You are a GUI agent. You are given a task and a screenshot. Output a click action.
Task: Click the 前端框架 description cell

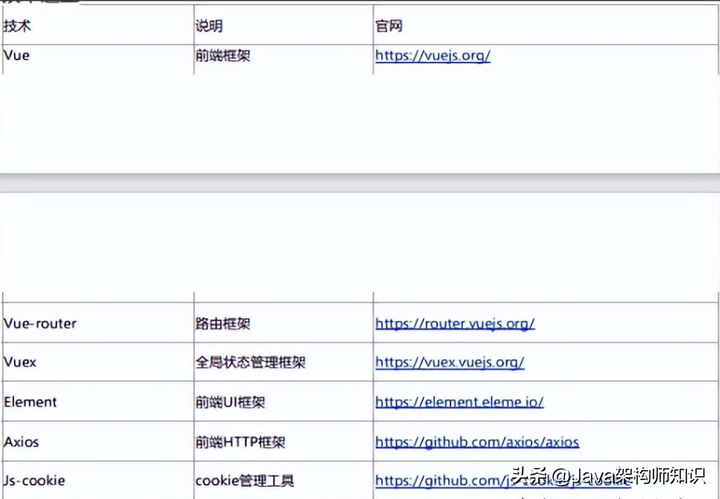tap(283, 59)
